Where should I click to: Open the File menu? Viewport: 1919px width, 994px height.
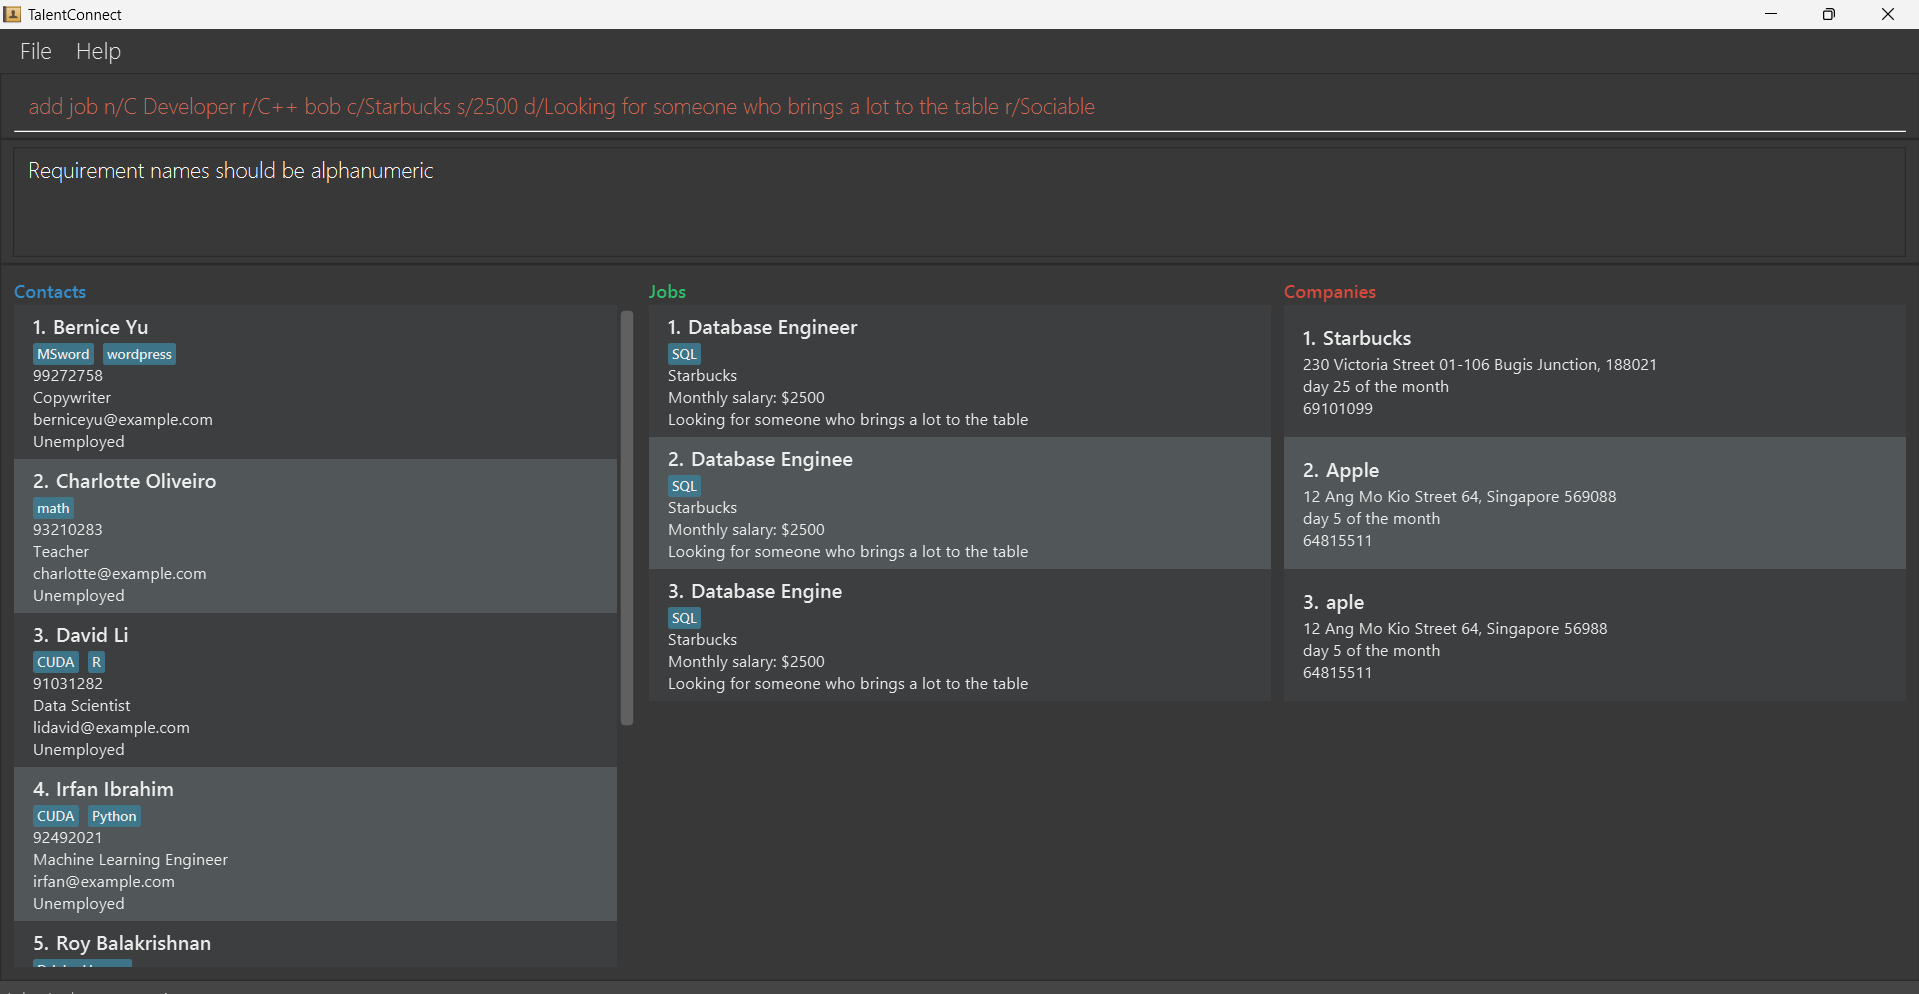tap(36, 51)
